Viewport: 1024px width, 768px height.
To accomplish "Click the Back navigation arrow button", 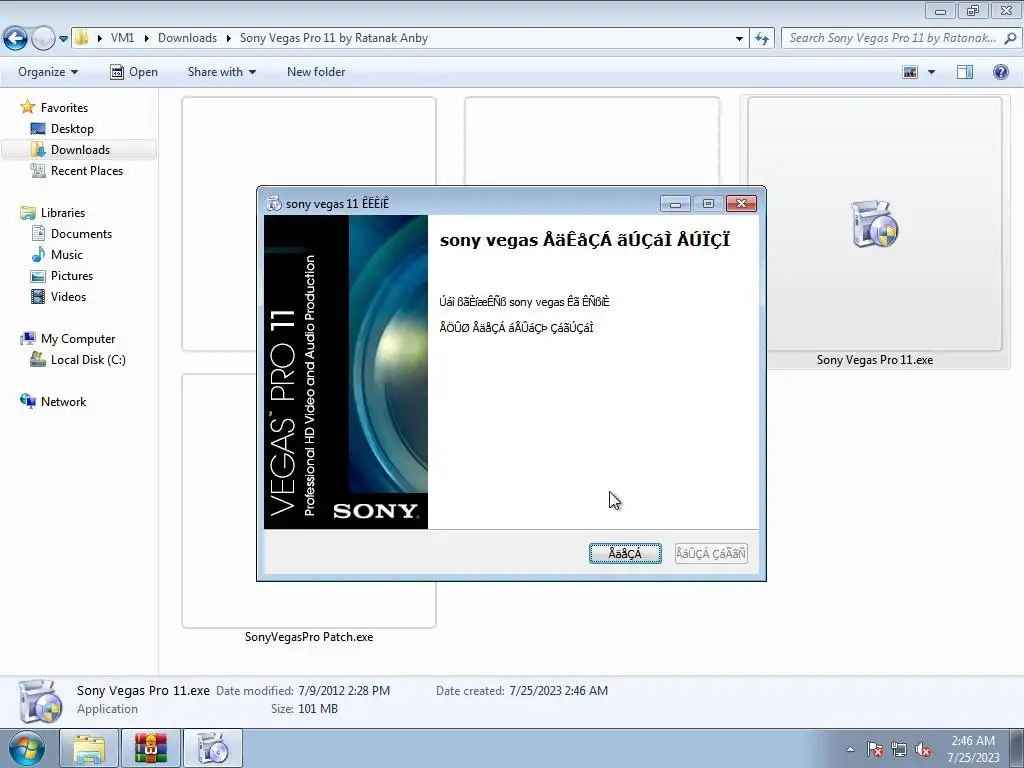I will tap(16, 38).
